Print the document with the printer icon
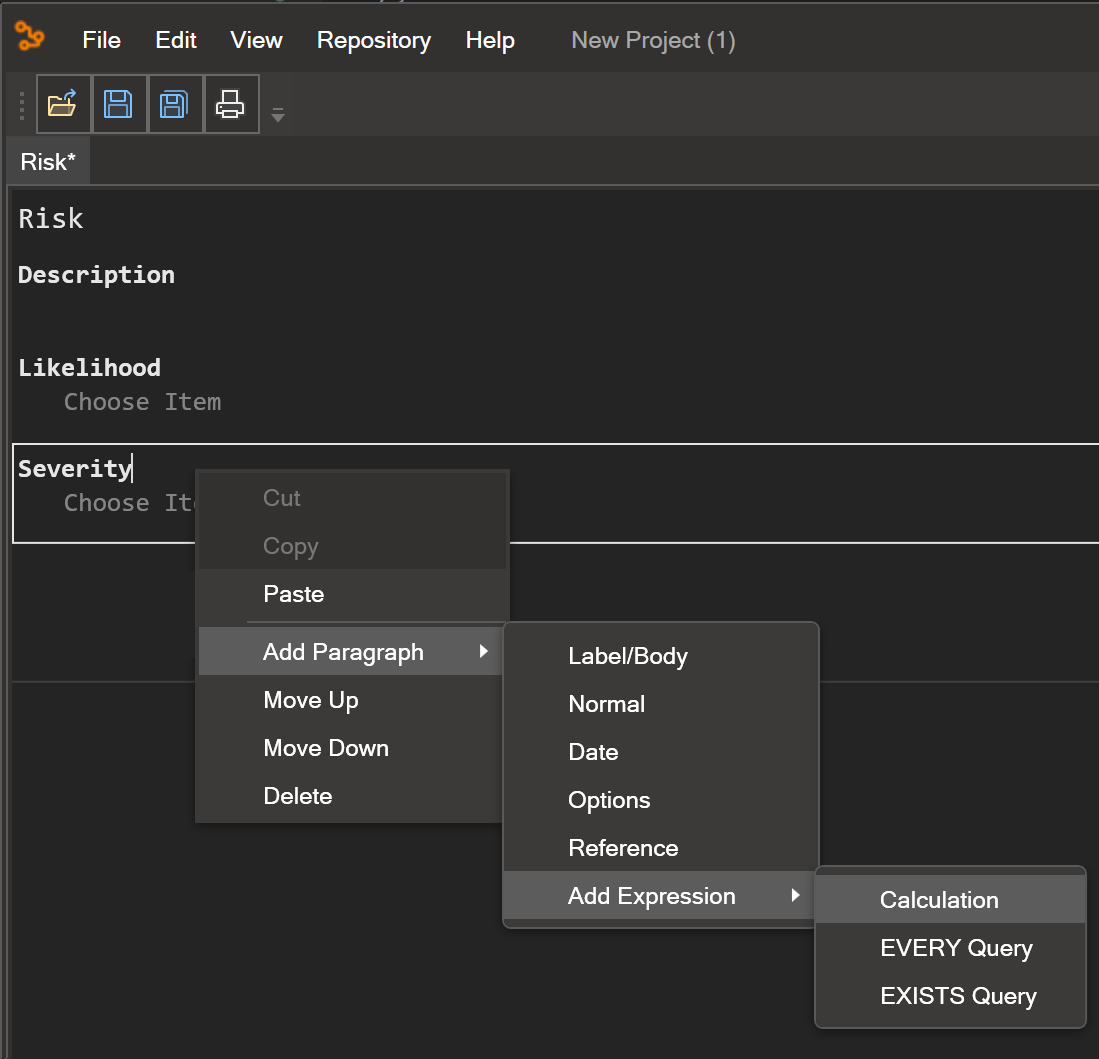This screenshot has width=1099, height=1059. (x=231, y=104)
